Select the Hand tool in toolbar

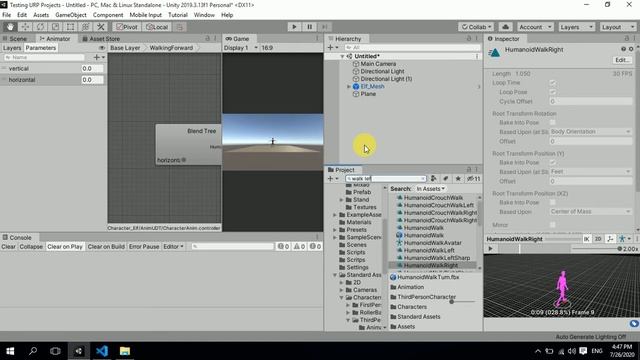pyautogui.click(x=10, y=27)
